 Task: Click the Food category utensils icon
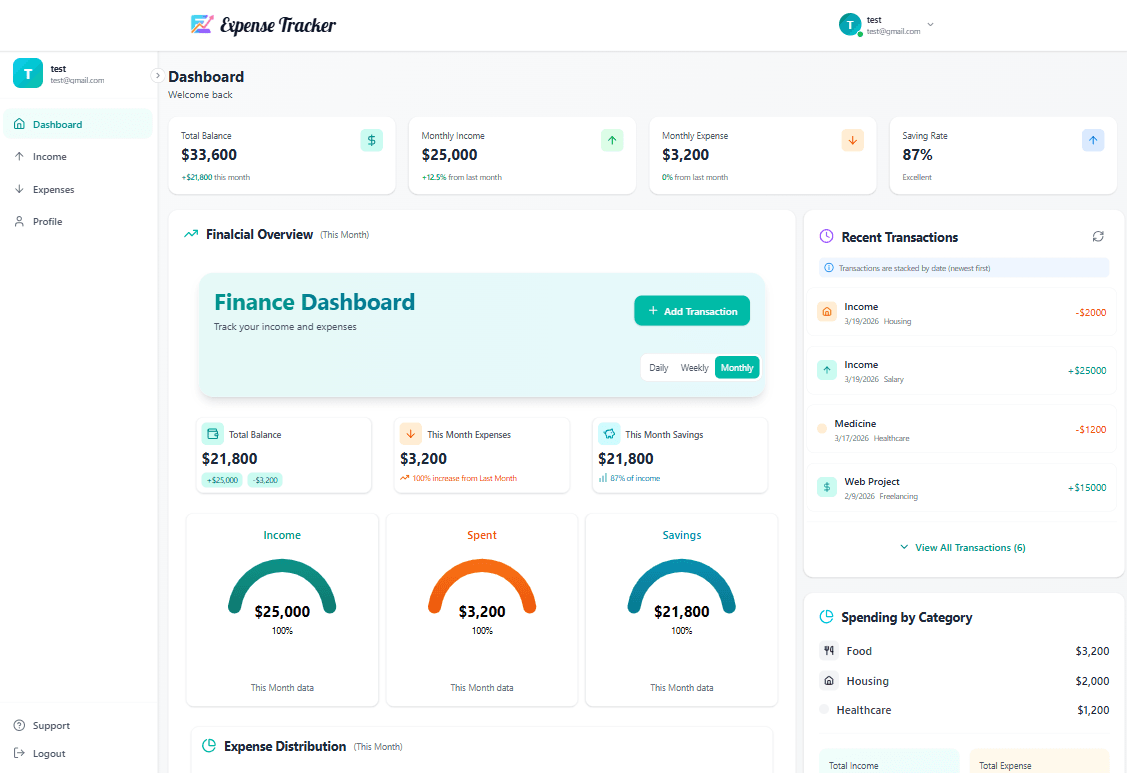(x=829, y=650)
